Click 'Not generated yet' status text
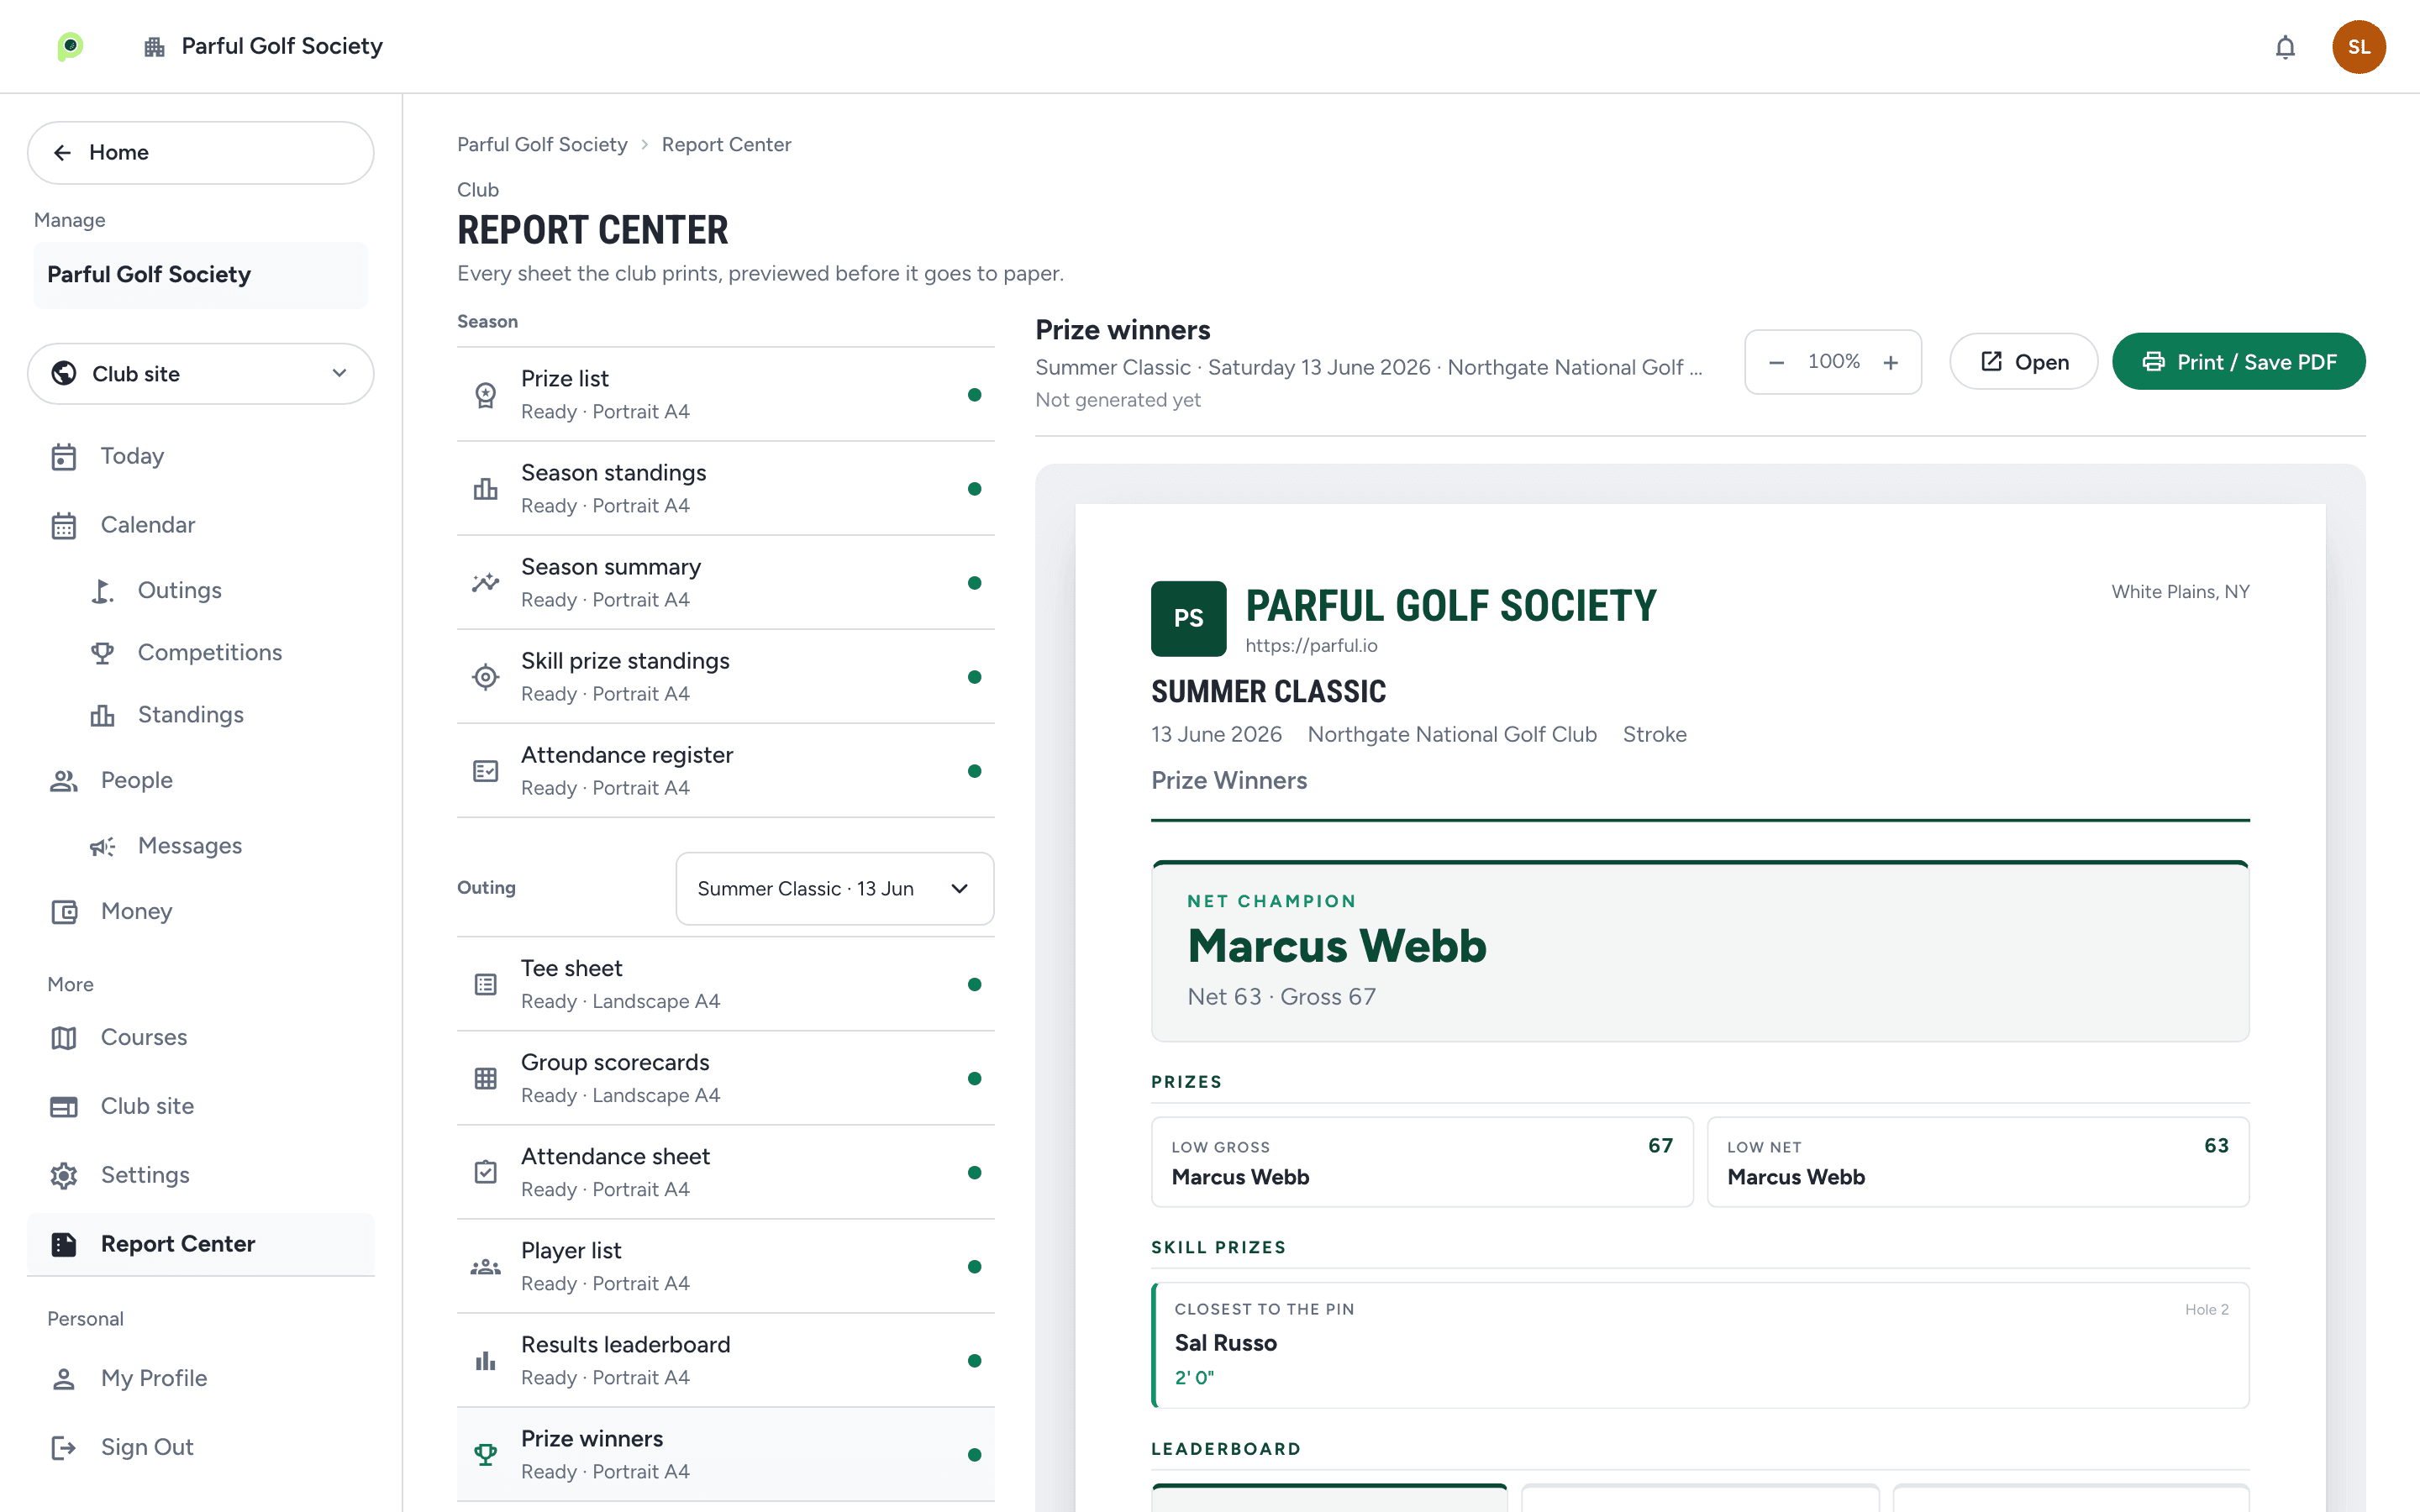Viewport: 2420px width, 1512px height. (1117, 400)
